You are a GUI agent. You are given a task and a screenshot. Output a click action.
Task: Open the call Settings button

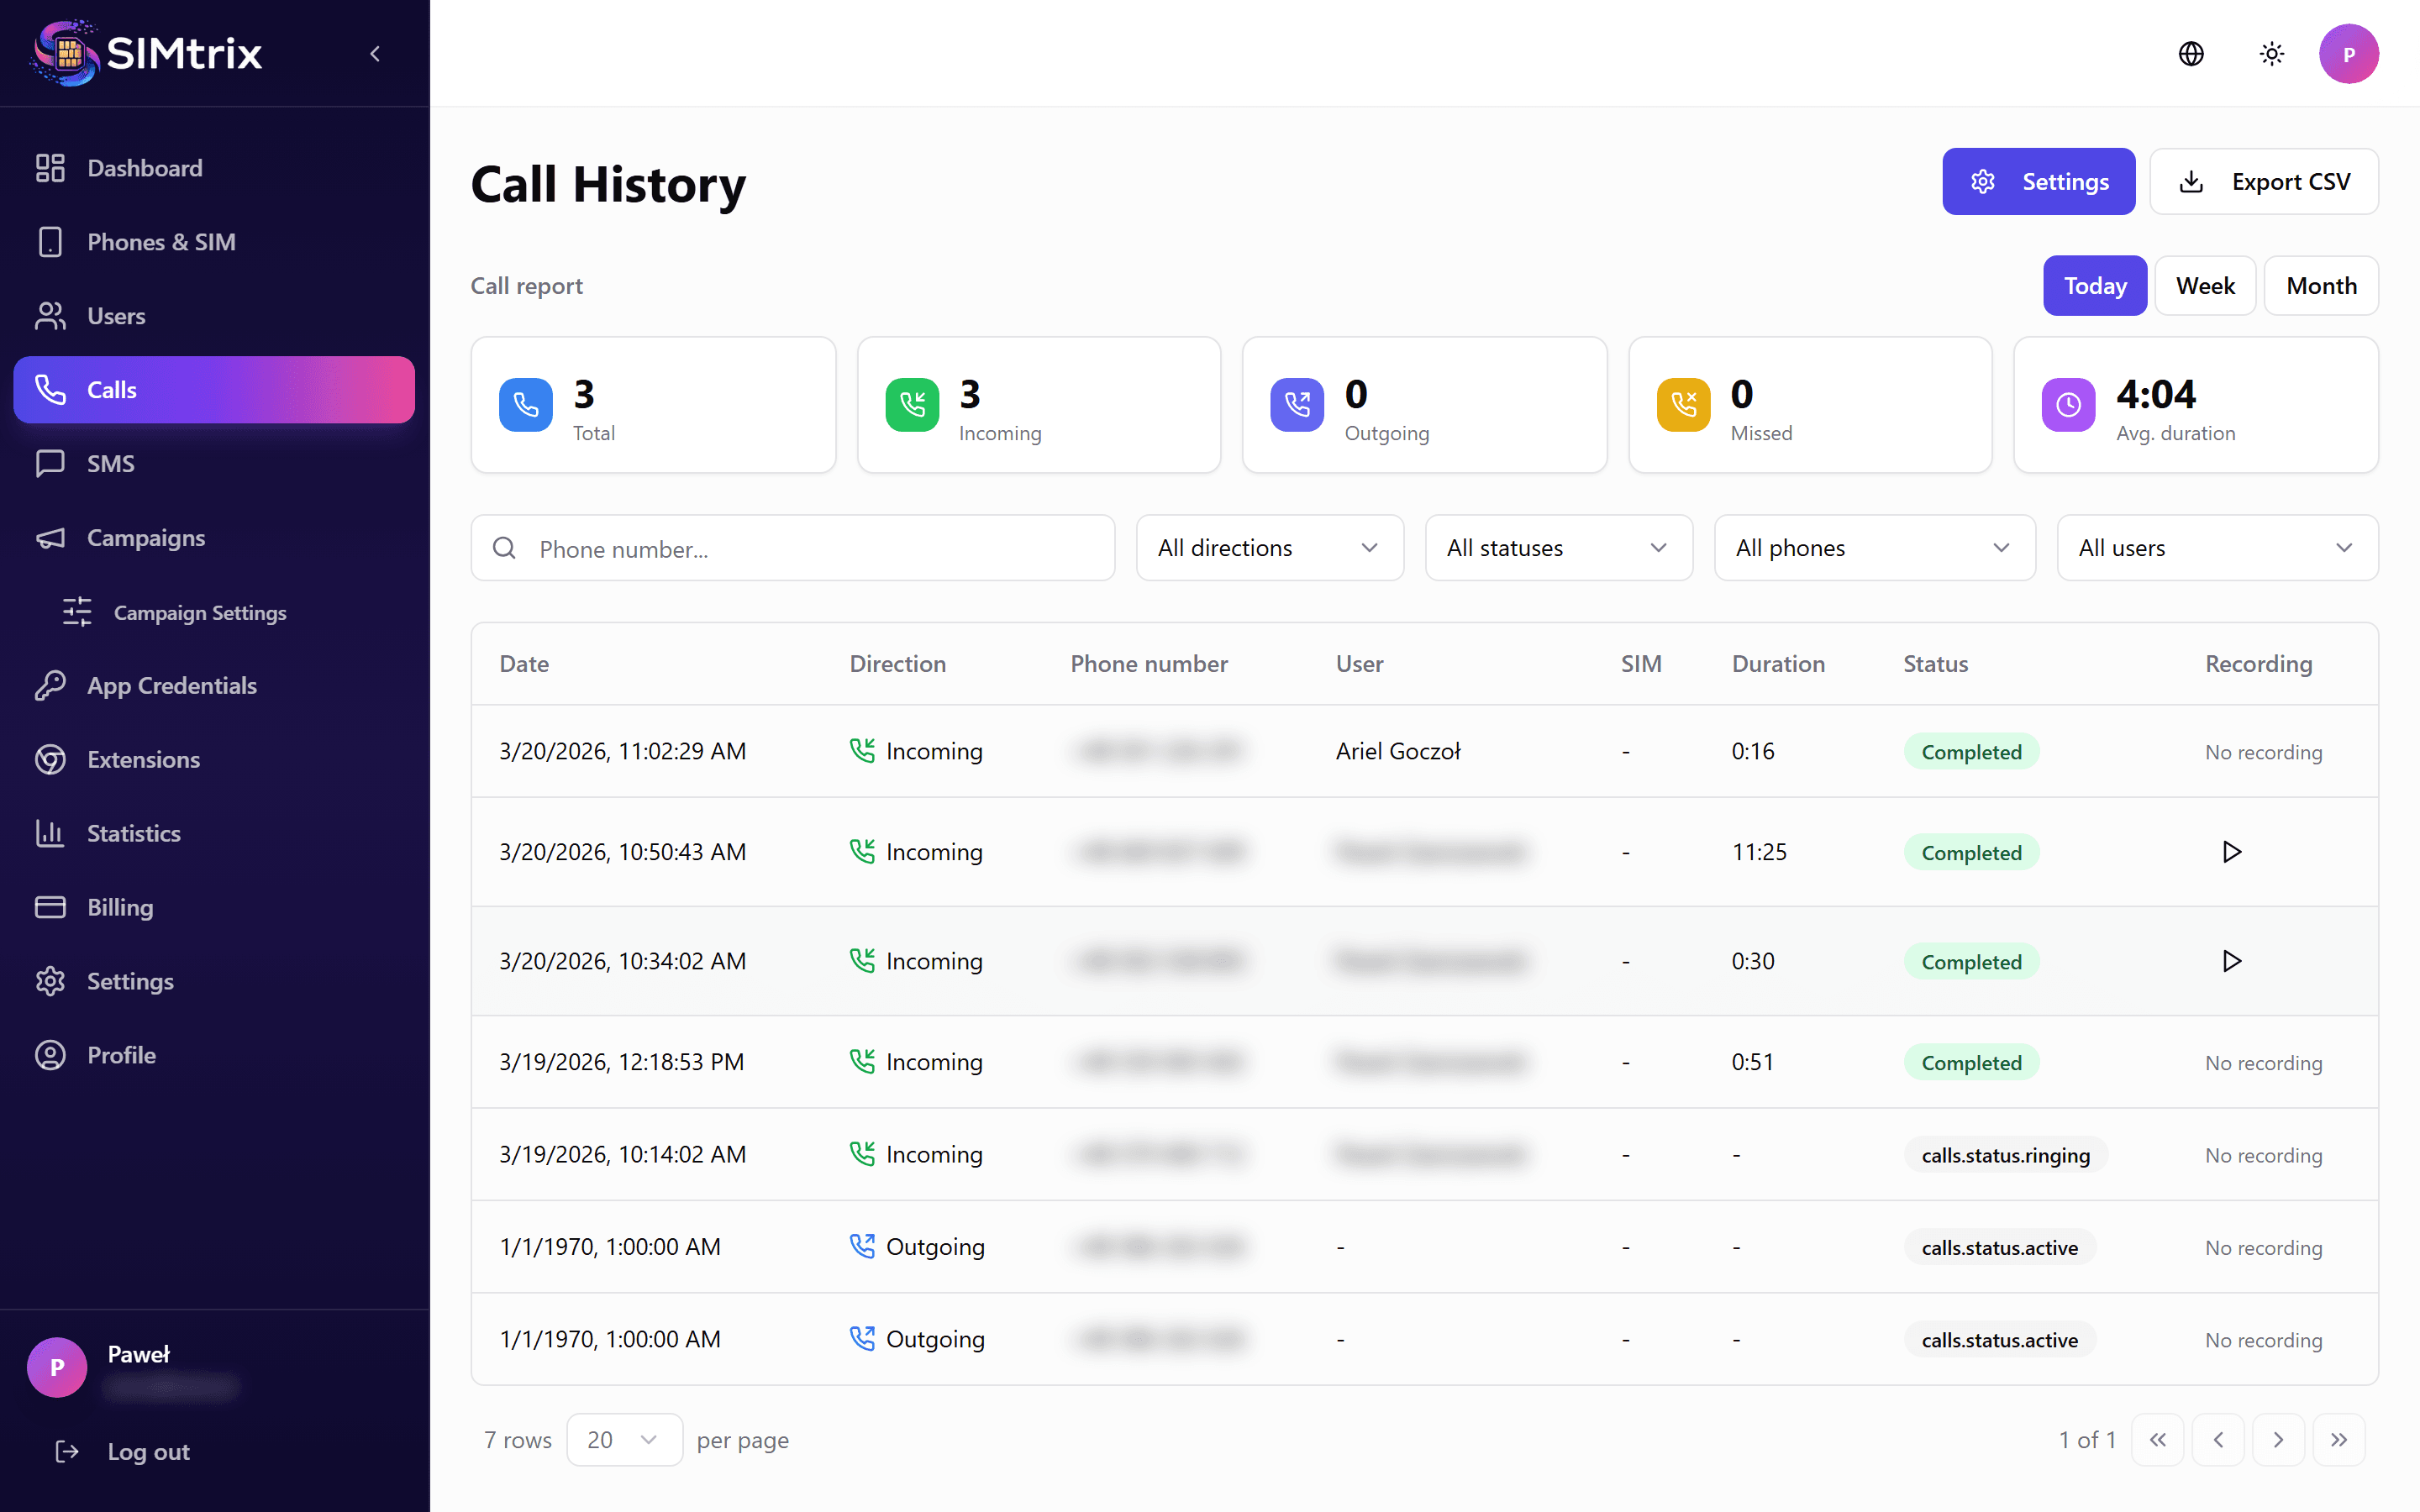(x=2038, y=182)
